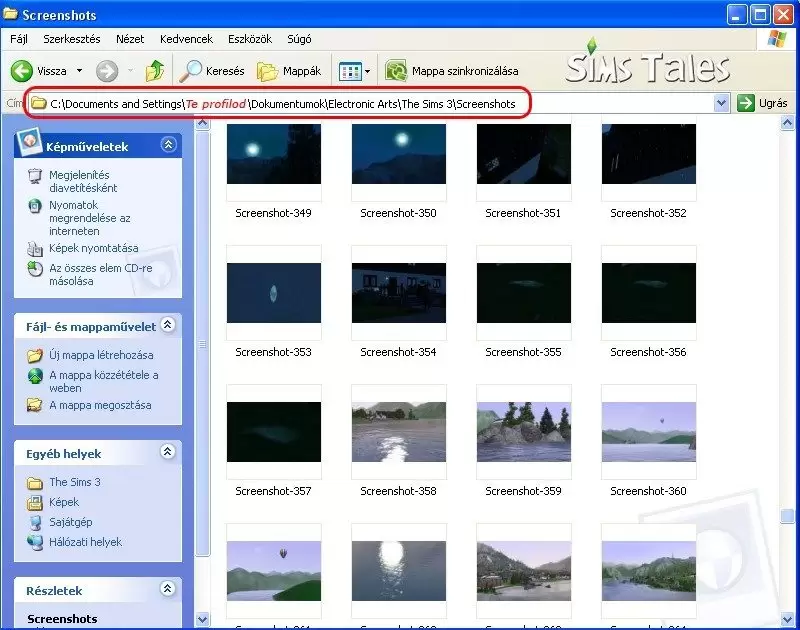Click the address bar path field
The height and width of the screenshot is (630, 800).
[x=372, y=104]
